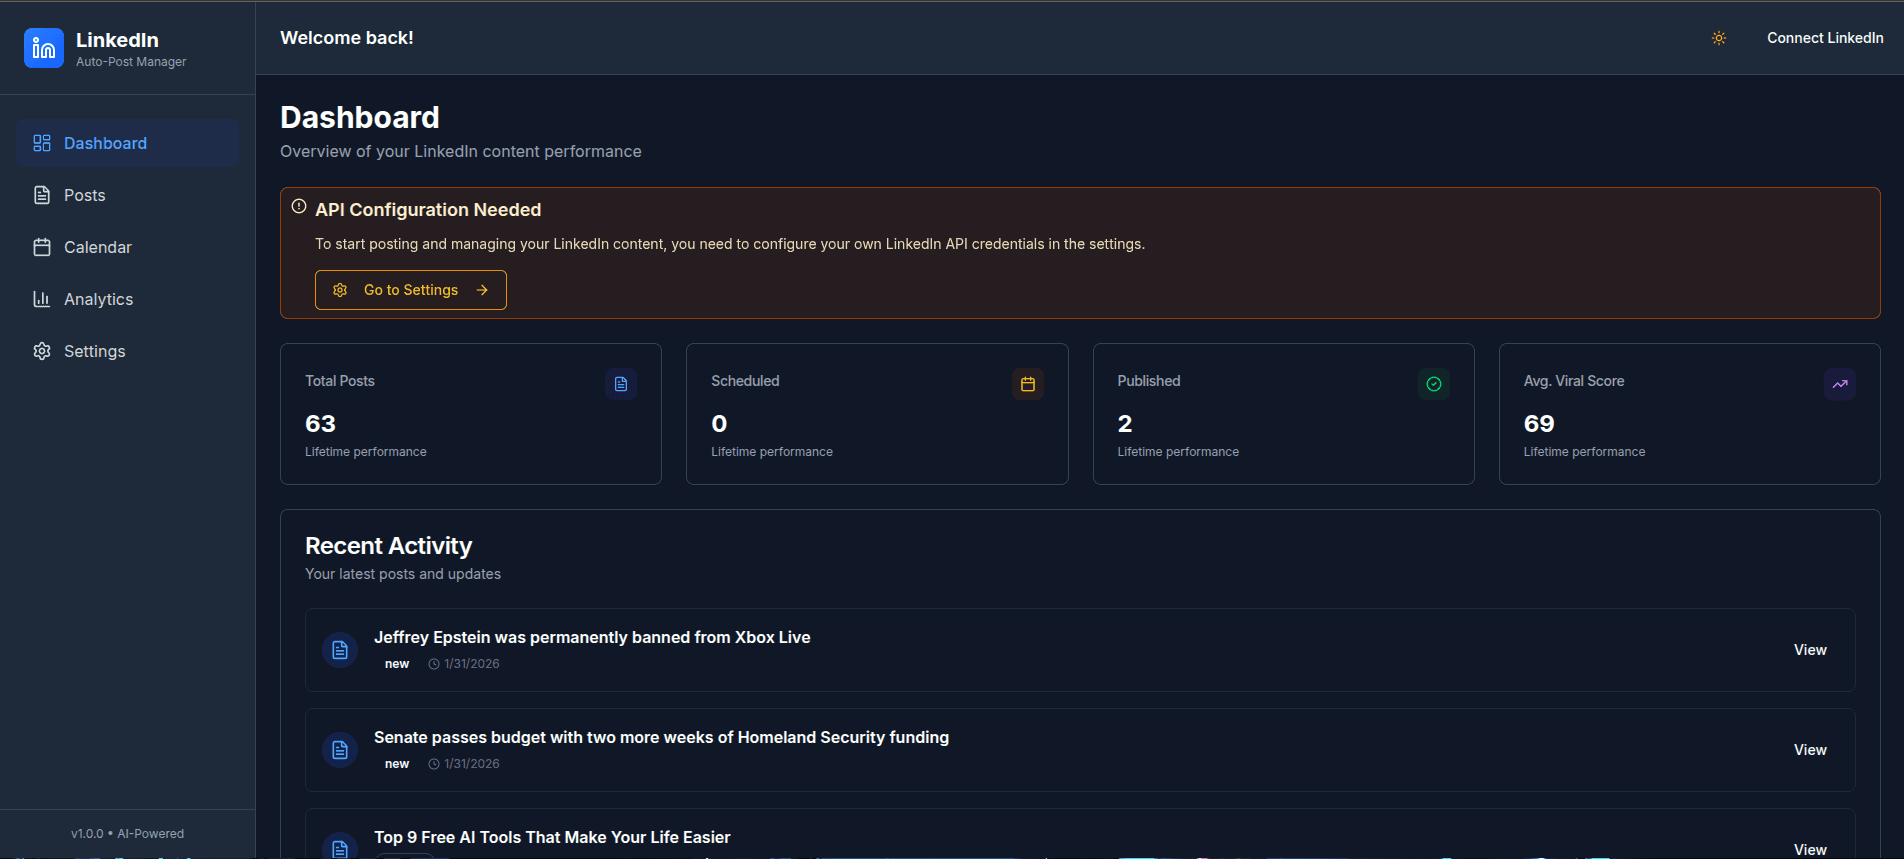Open Posts in the sidebar
The height and width of the screenshot is (859, 1904).
click(85, 195)
